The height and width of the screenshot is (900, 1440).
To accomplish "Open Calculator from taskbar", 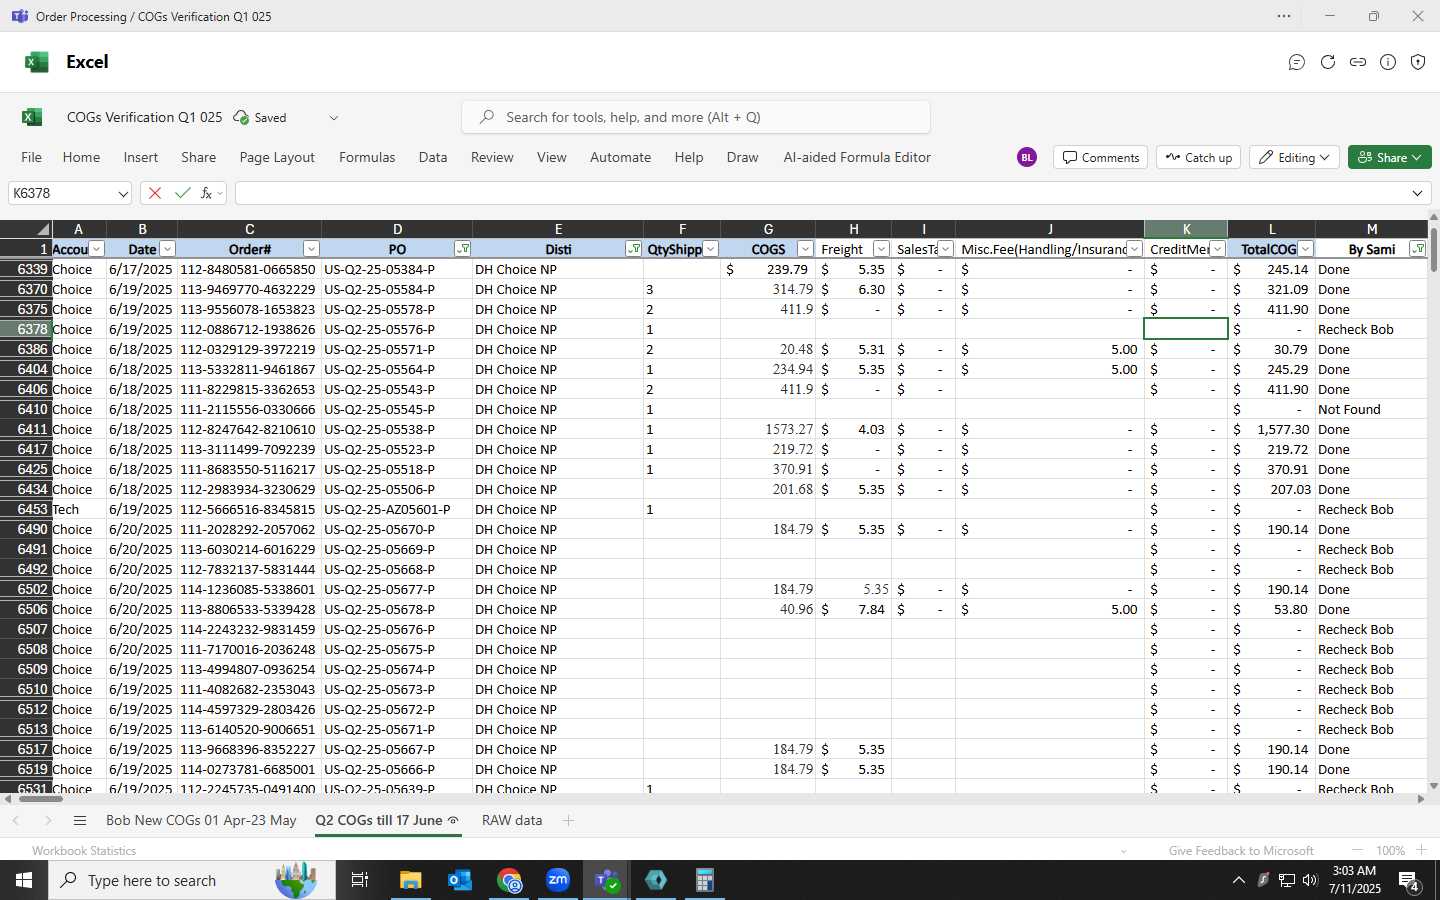I will (704, 880).
